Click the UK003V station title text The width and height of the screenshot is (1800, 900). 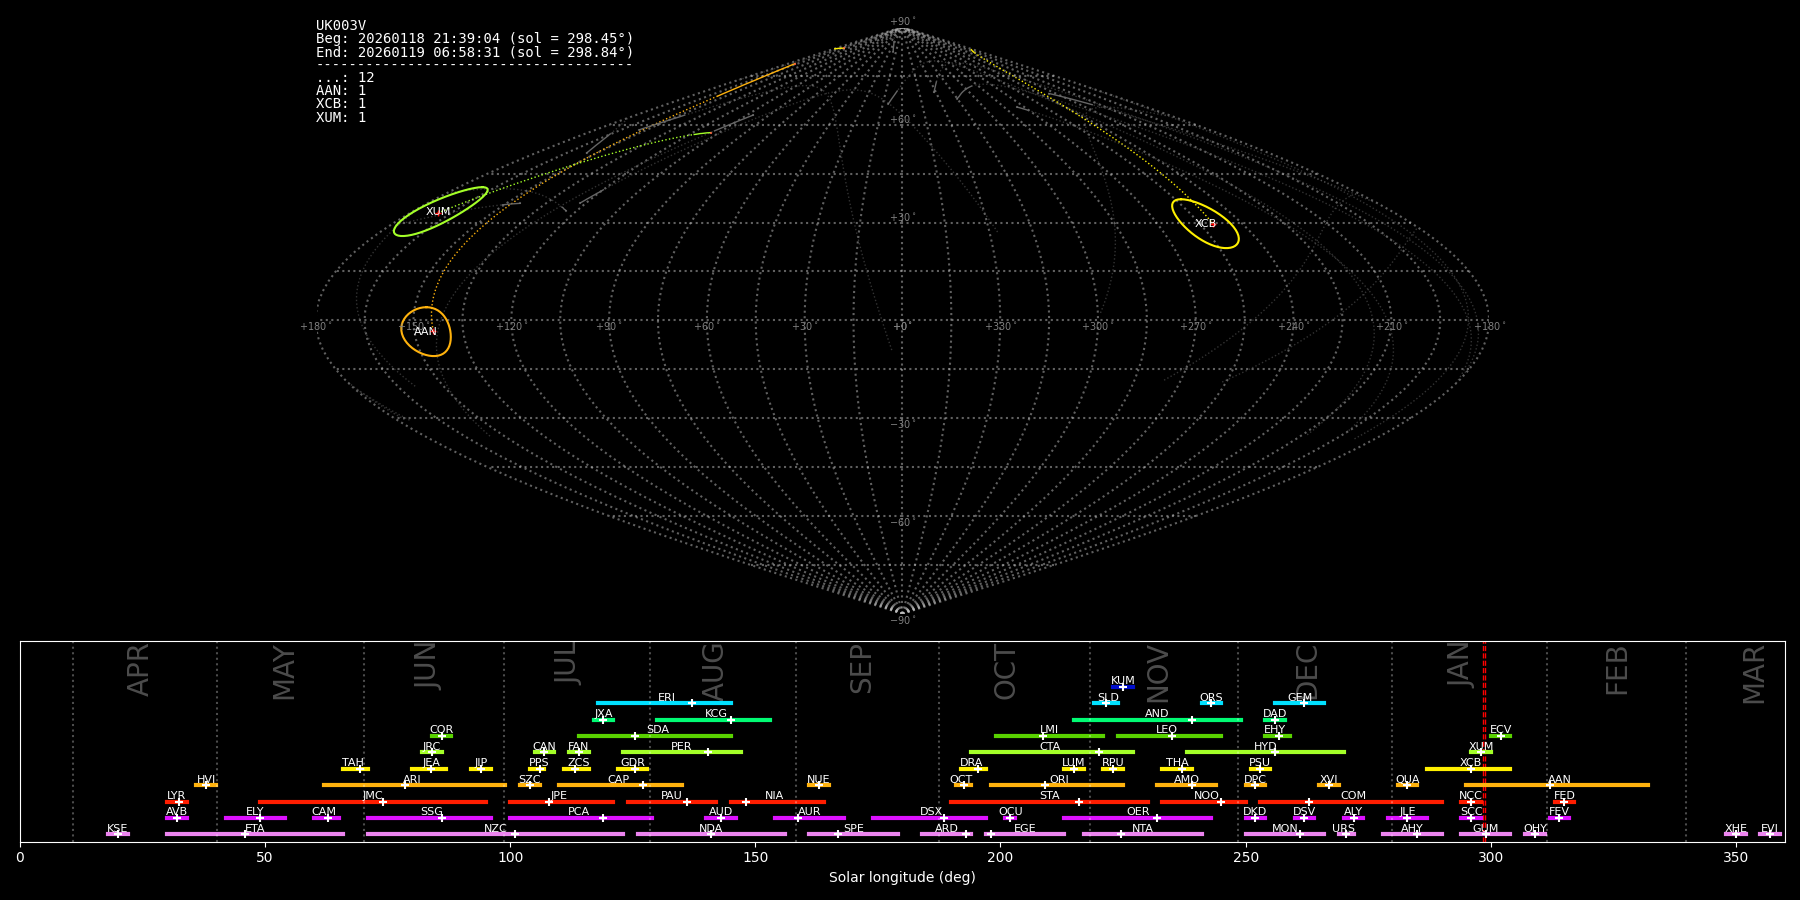click(x=341, y=26)
